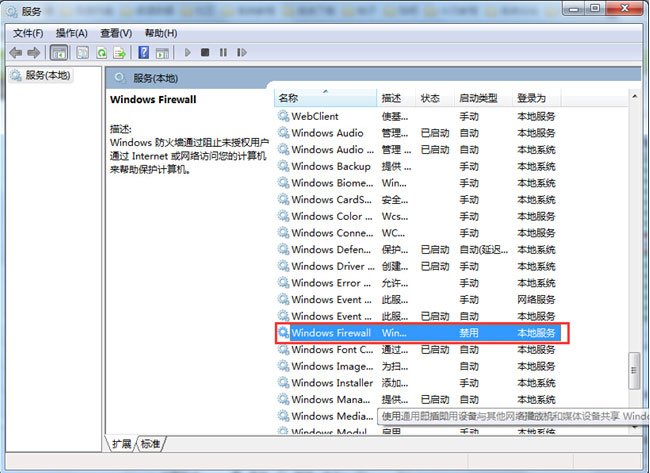This screenshot has width=650, height=473.
Task: Click the gear icon beside Windows Mana...
Action: [x=283, y=399]
